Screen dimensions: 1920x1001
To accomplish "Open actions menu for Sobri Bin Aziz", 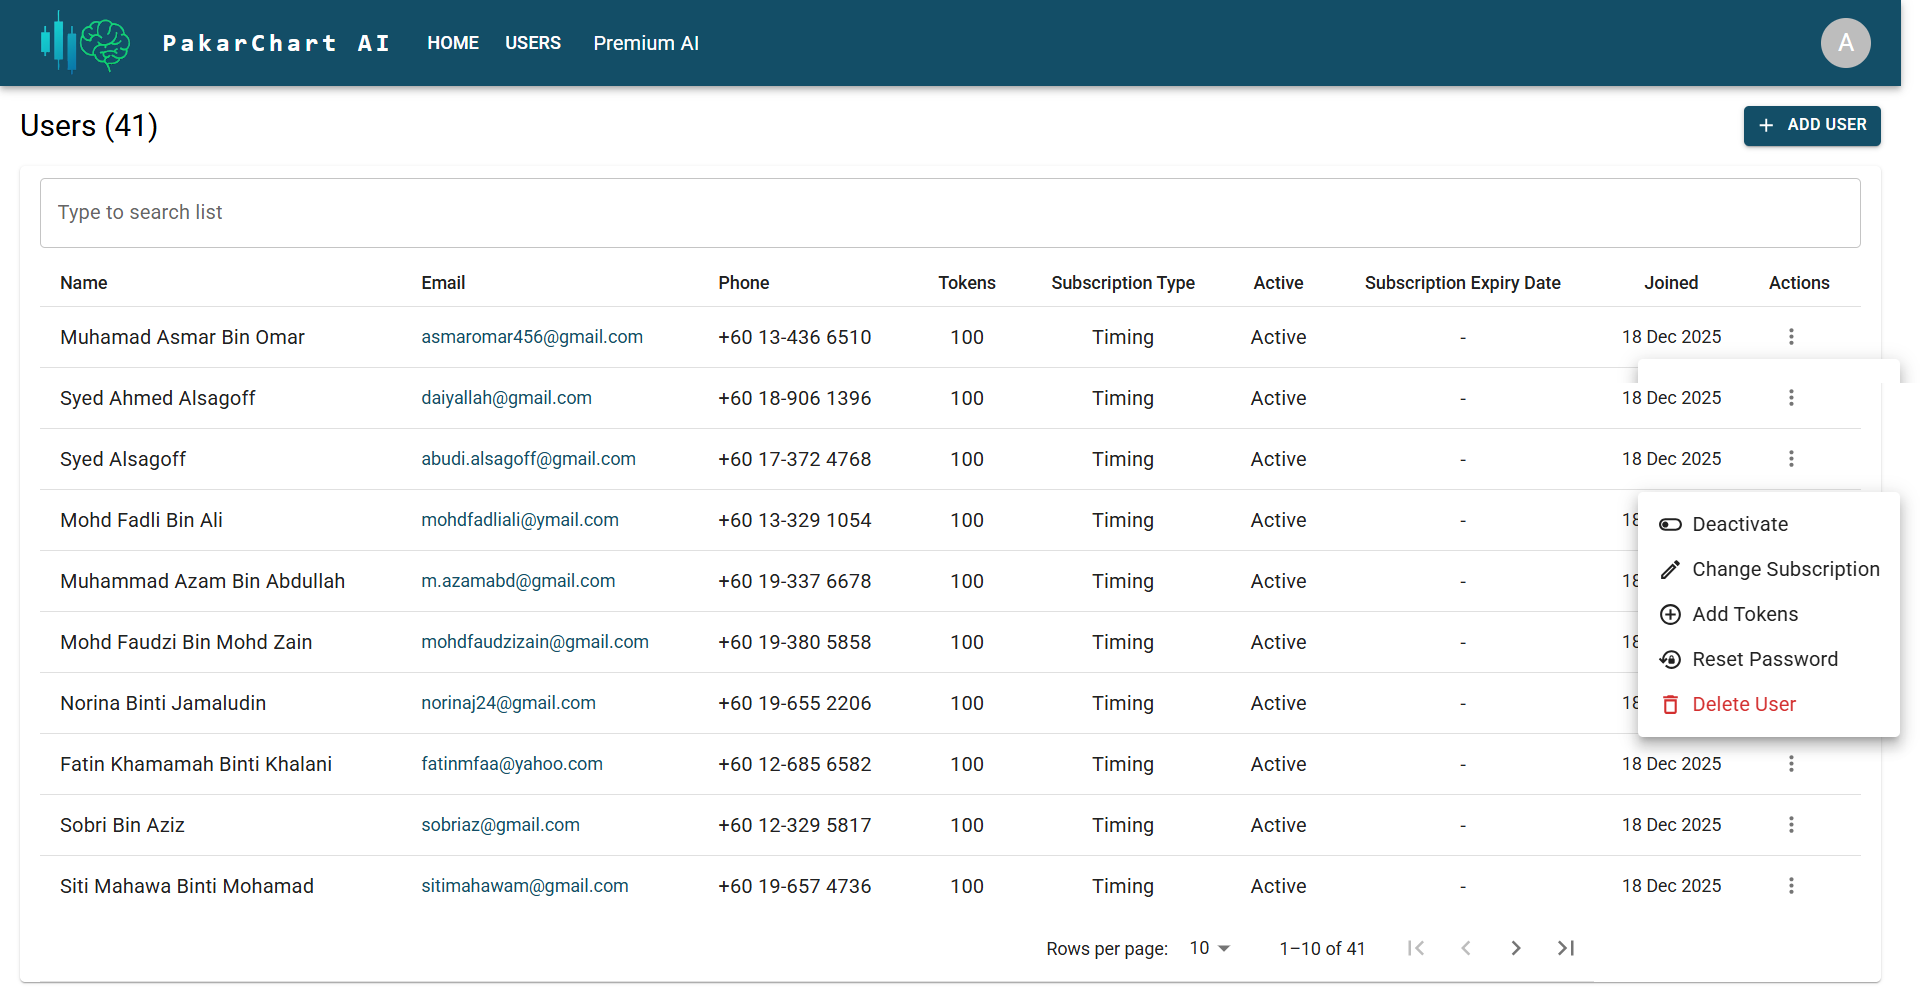I will pyautogui.click(x=1791, y=825).
